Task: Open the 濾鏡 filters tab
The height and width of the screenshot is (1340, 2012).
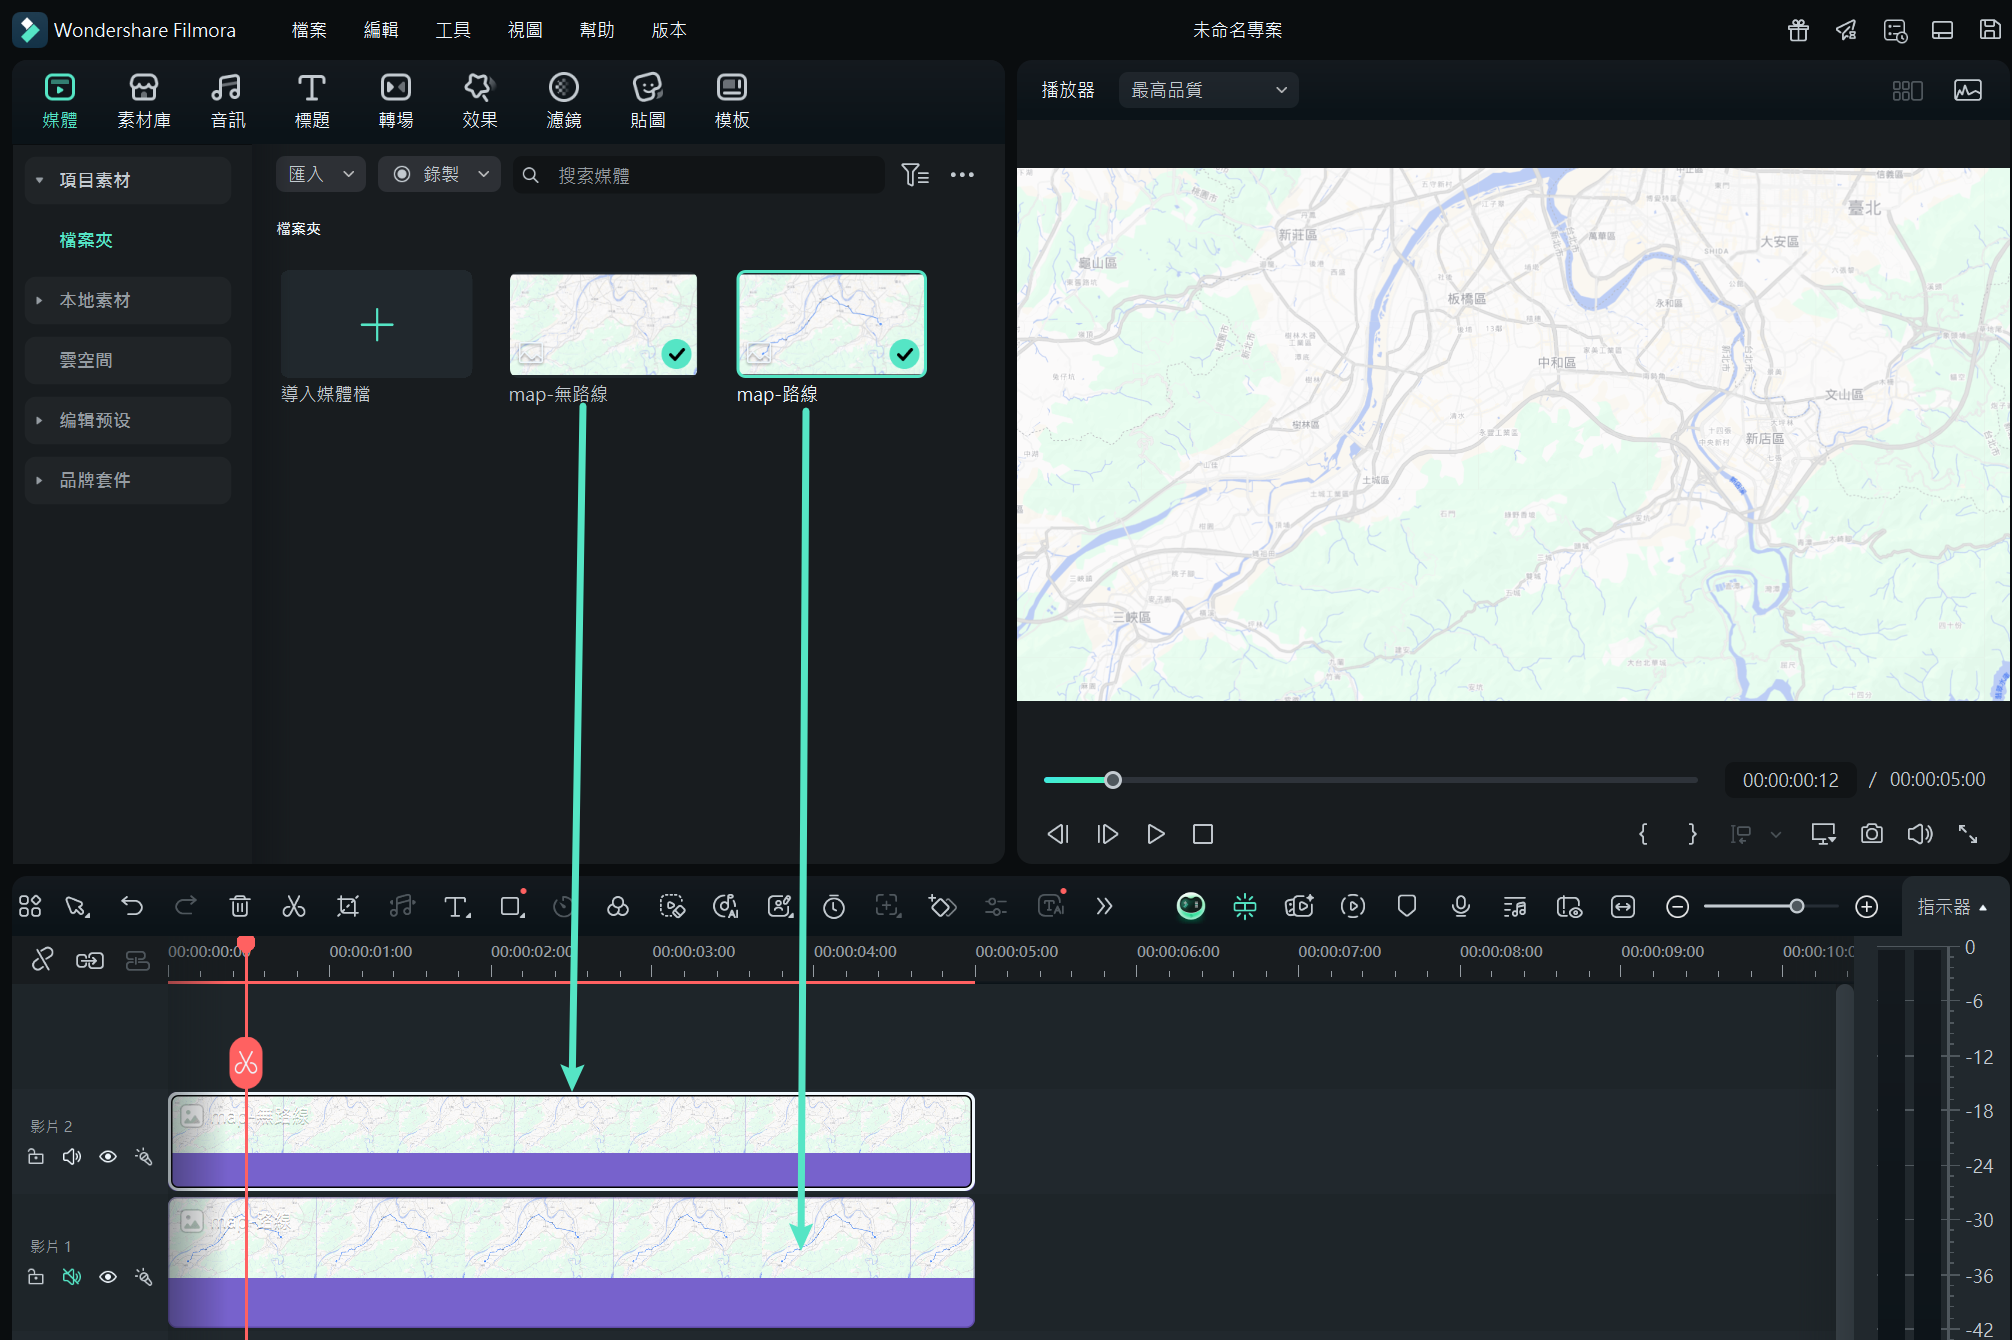Action: [x=564, y=101]
